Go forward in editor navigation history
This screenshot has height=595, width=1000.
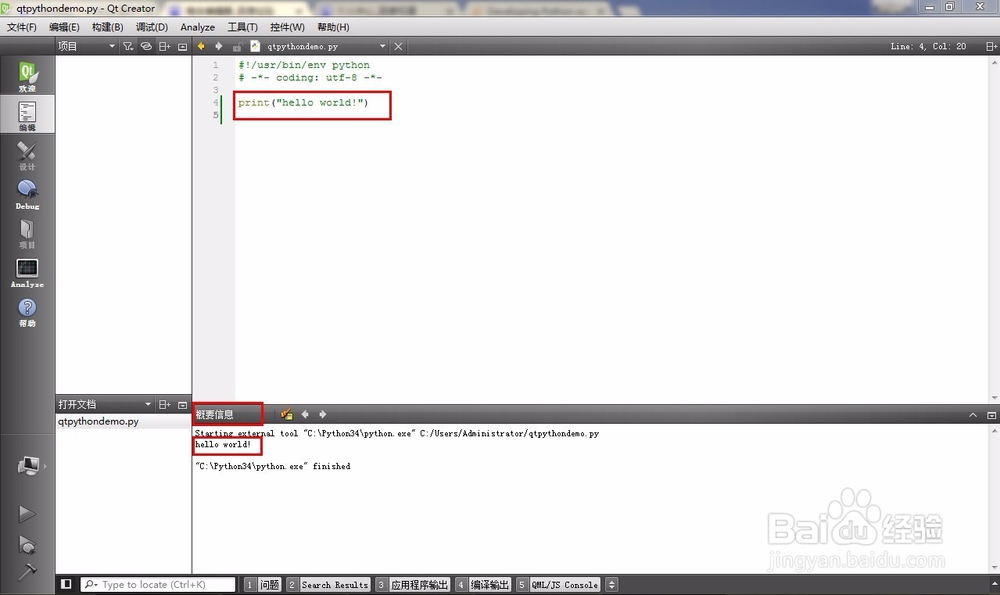[219, 46]
